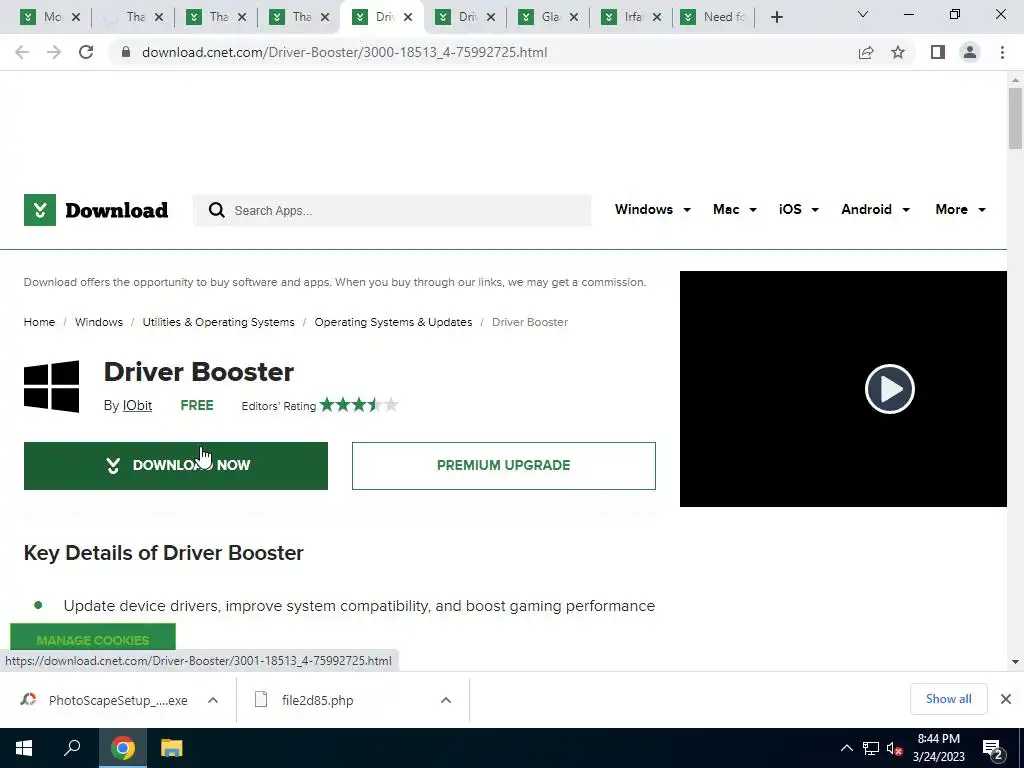Click the browser back arrow
The width and height of the screenshot is (1024, 768).
tap(22, 52)
